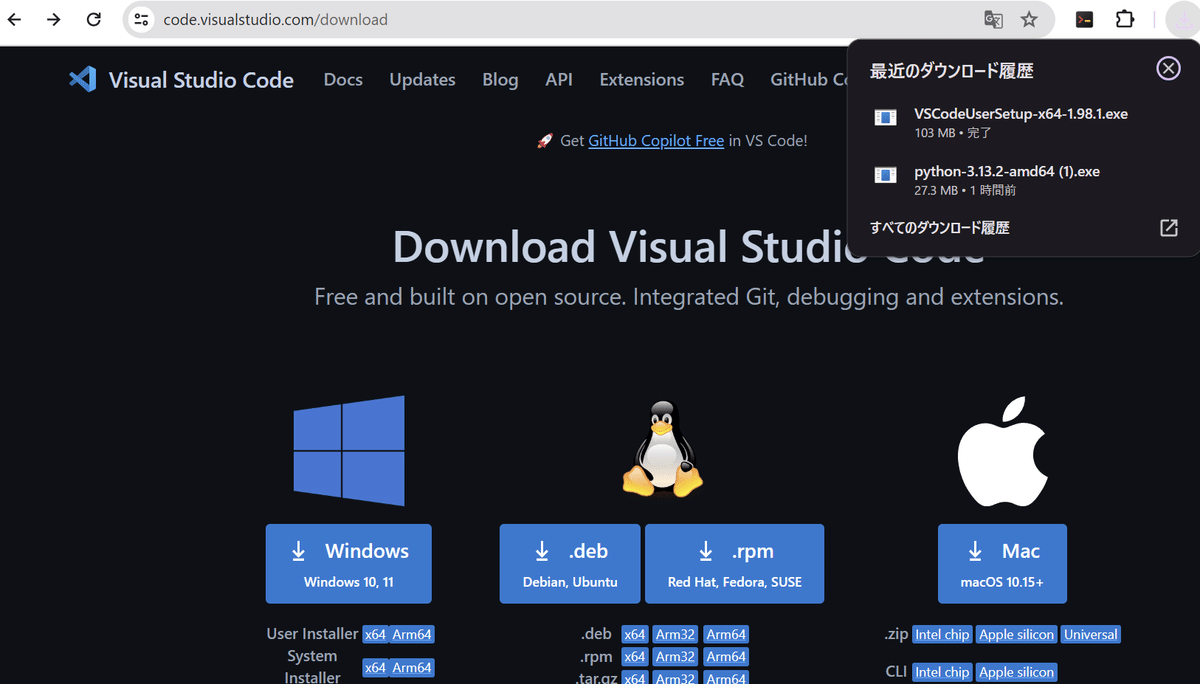This screenshot has width=1200, height=684.
Task: Click the Linux Tux penguin image
Action: pos(662,448)
